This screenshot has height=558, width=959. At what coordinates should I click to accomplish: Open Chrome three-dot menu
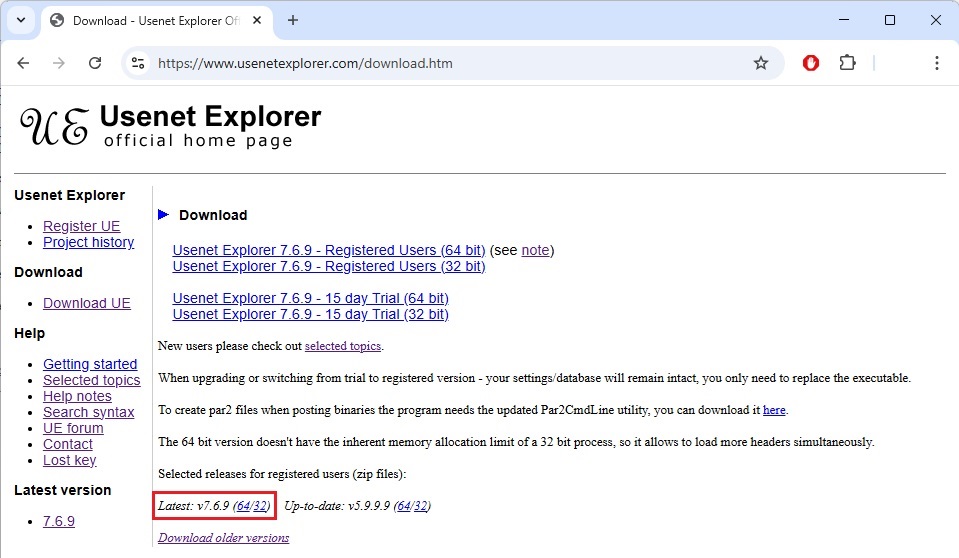pyautogui.click(x=936, y=63)
